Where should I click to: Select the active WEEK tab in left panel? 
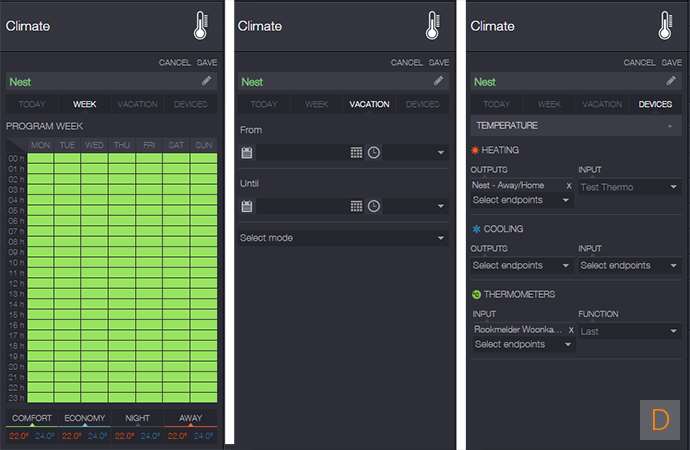pyautogui.click(x=84, y=104)
